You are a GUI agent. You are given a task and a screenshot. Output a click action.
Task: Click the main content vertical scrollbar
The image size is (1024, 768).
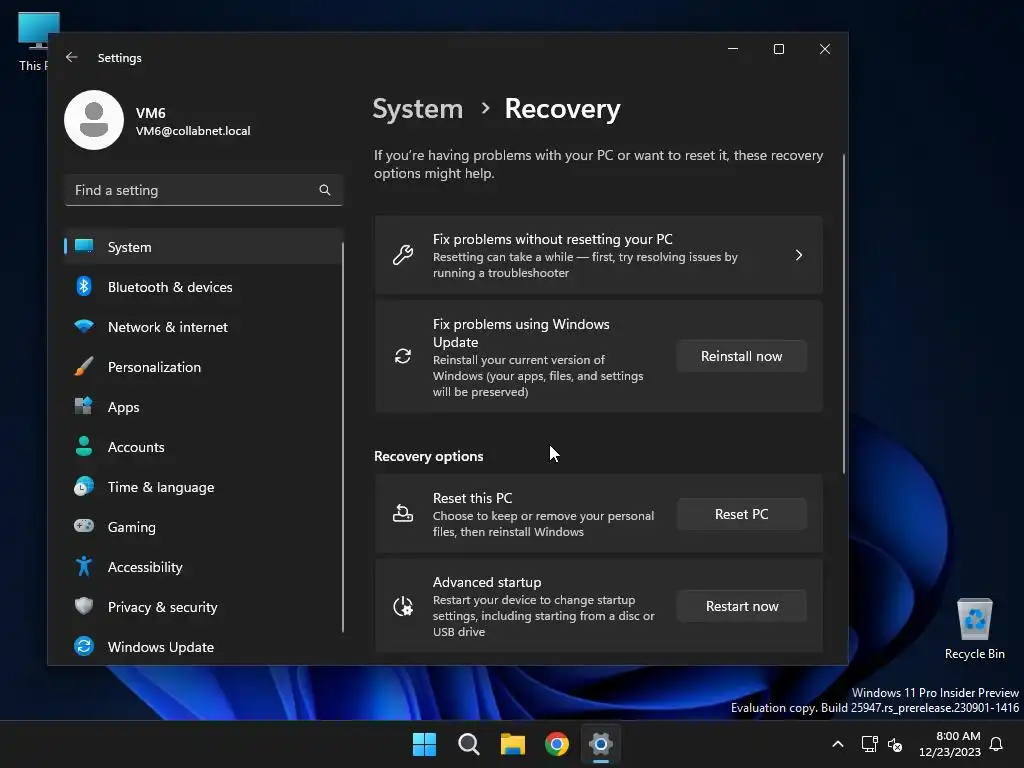click(x=843, y=313)
